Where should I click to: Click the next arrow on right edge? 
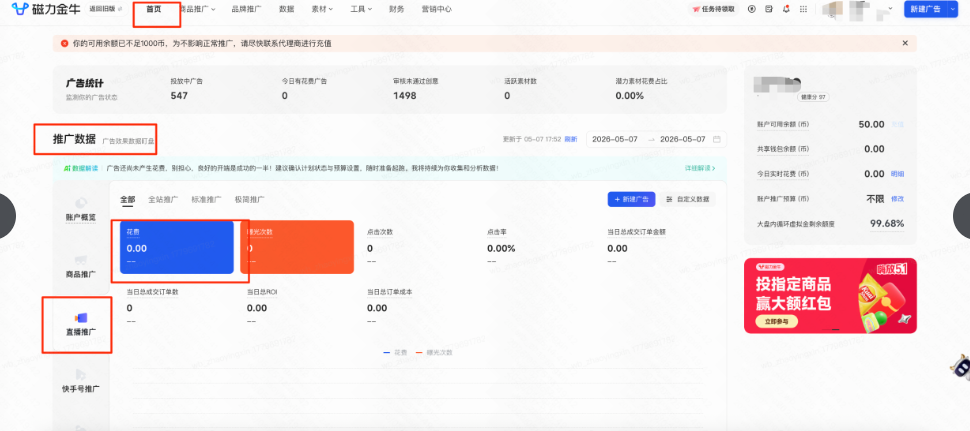963,215
